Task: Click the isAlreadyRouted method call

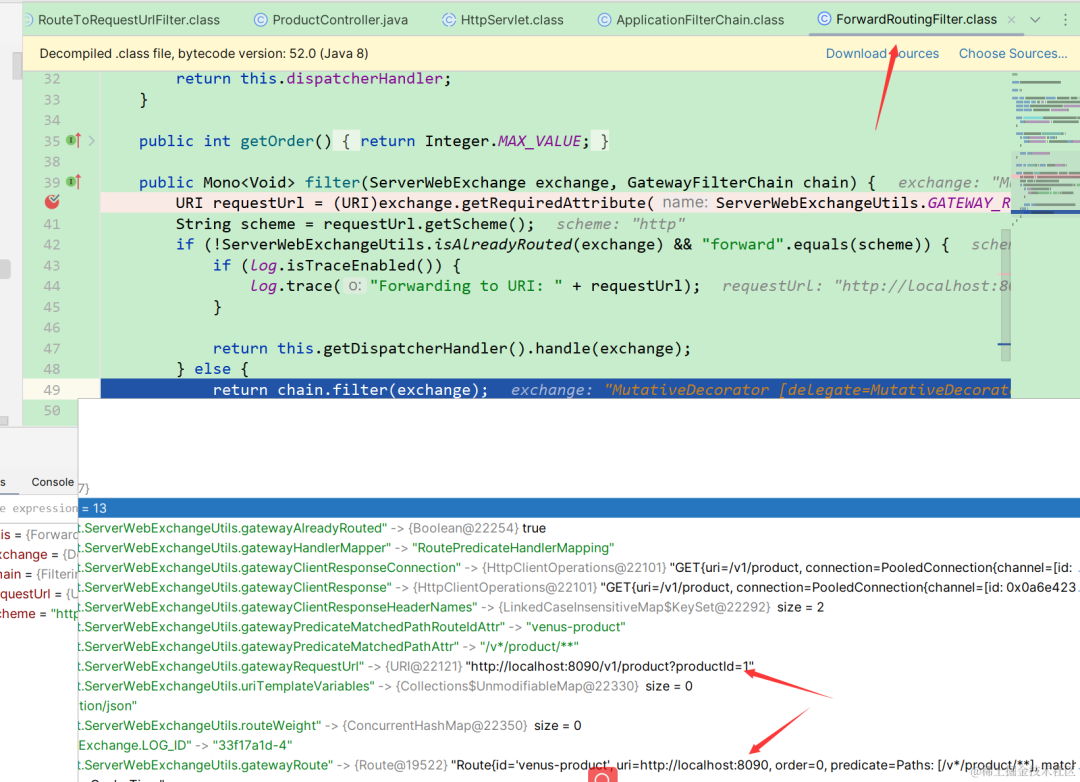Action: click(x=503, y=245)
